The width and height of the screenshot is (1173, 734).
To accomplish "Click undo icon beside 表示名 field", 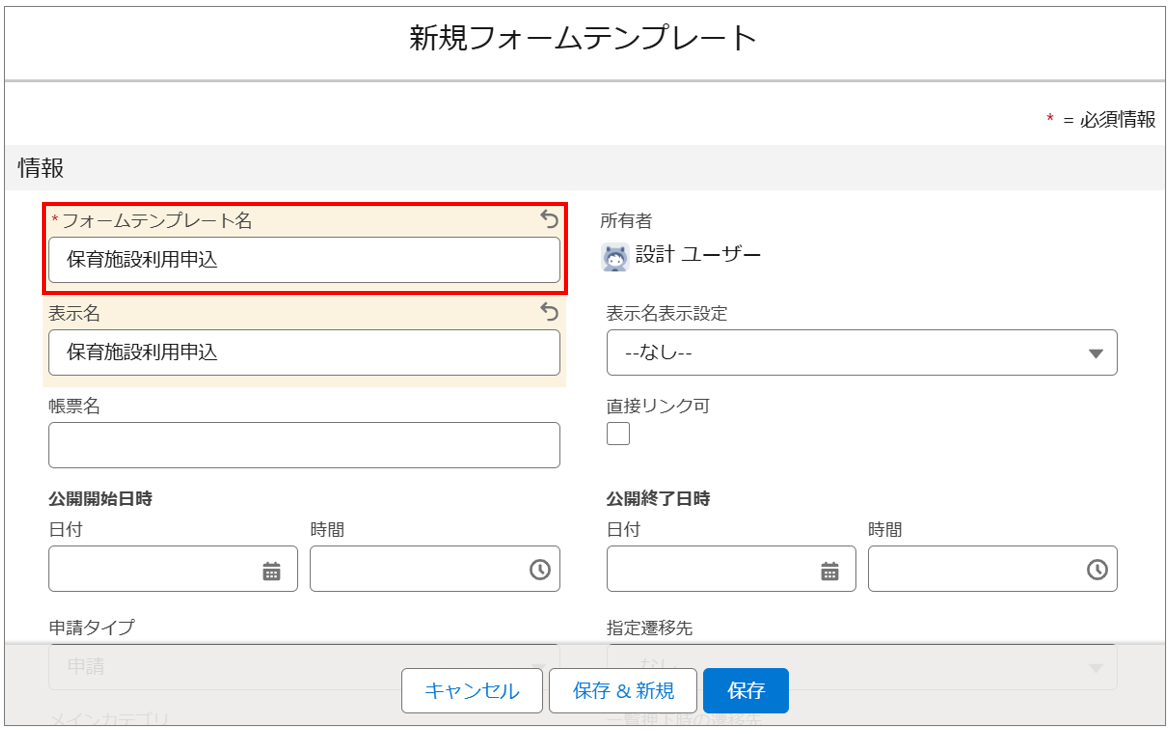I will click(549, 312).
